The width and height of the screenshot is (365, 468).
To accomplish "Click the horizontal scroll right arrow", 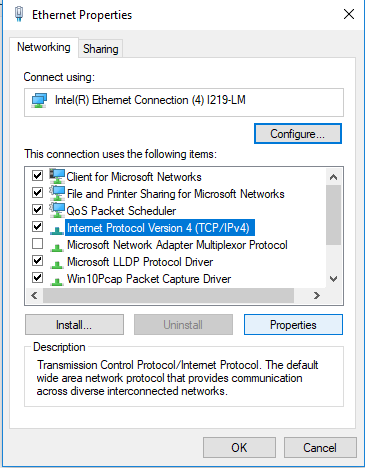I will coord(317,295).
